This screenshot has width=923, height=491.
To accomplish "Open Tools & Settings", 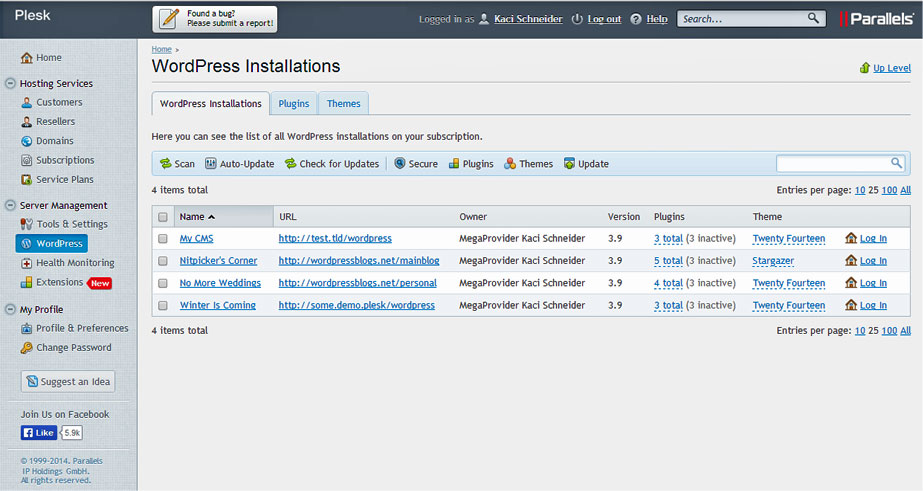I will point(64,224).
